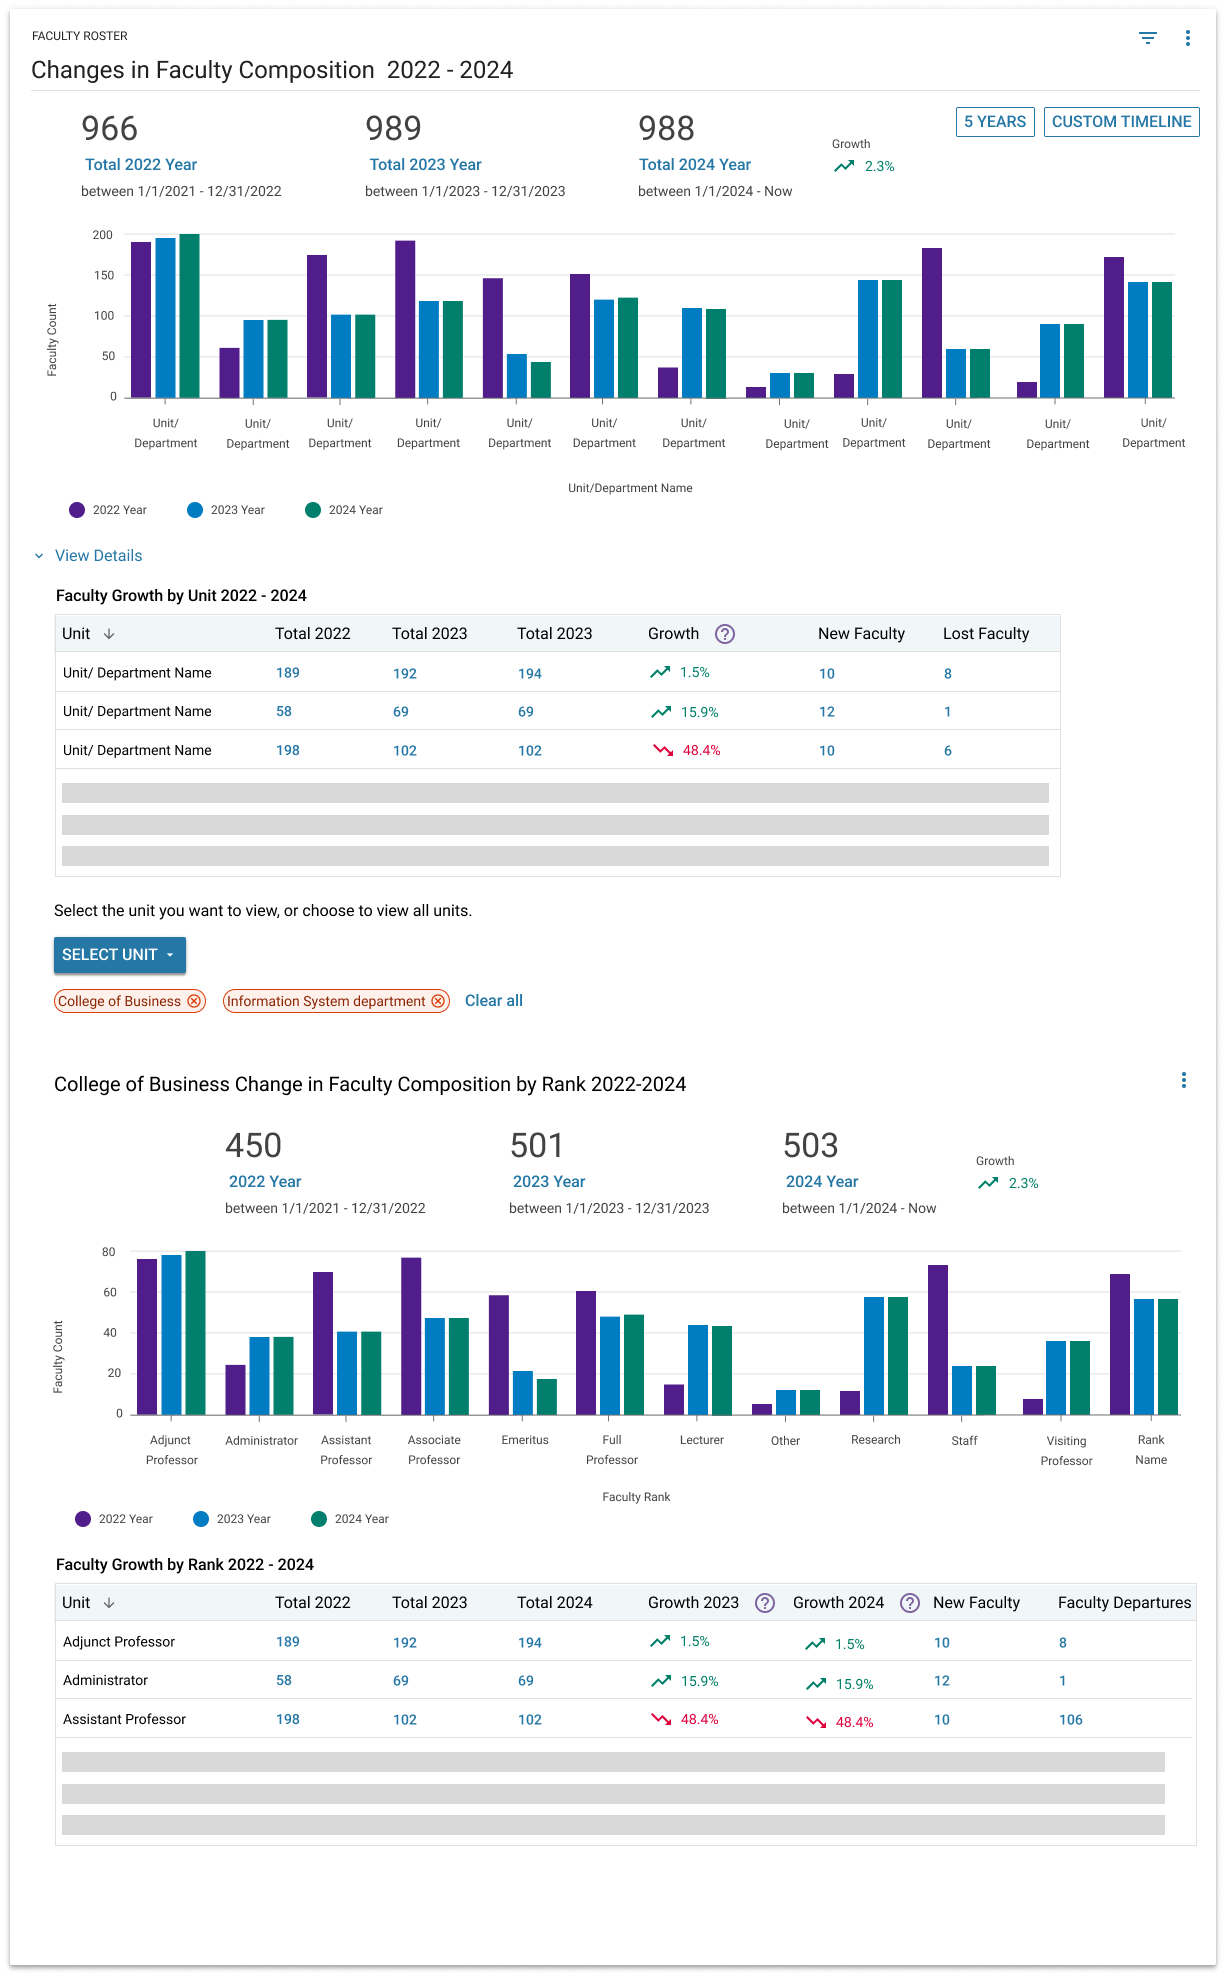Image resolution: width=1226 pixels, height=1976 pixels.
Task: Choose the Custom Timeline option
Action: [1120, 122]
